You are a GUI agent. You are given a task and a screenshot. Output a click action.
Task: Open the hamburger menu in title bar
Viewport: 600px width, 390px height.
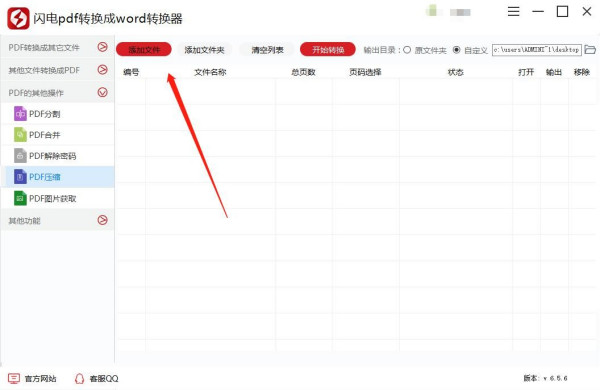coord(514,11)
